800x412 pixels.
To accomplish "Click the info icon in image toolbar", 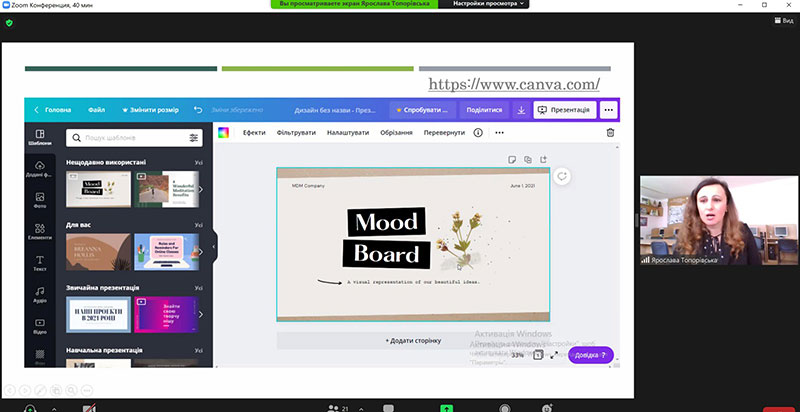I will [x=478, y=133].
